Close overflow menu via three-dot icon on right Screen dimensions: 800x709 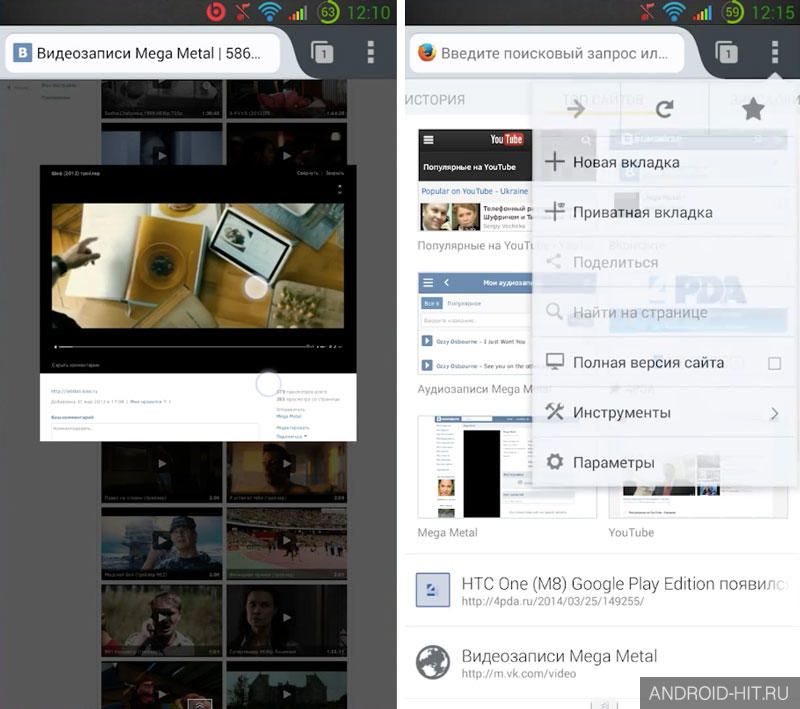coord(774,52)
